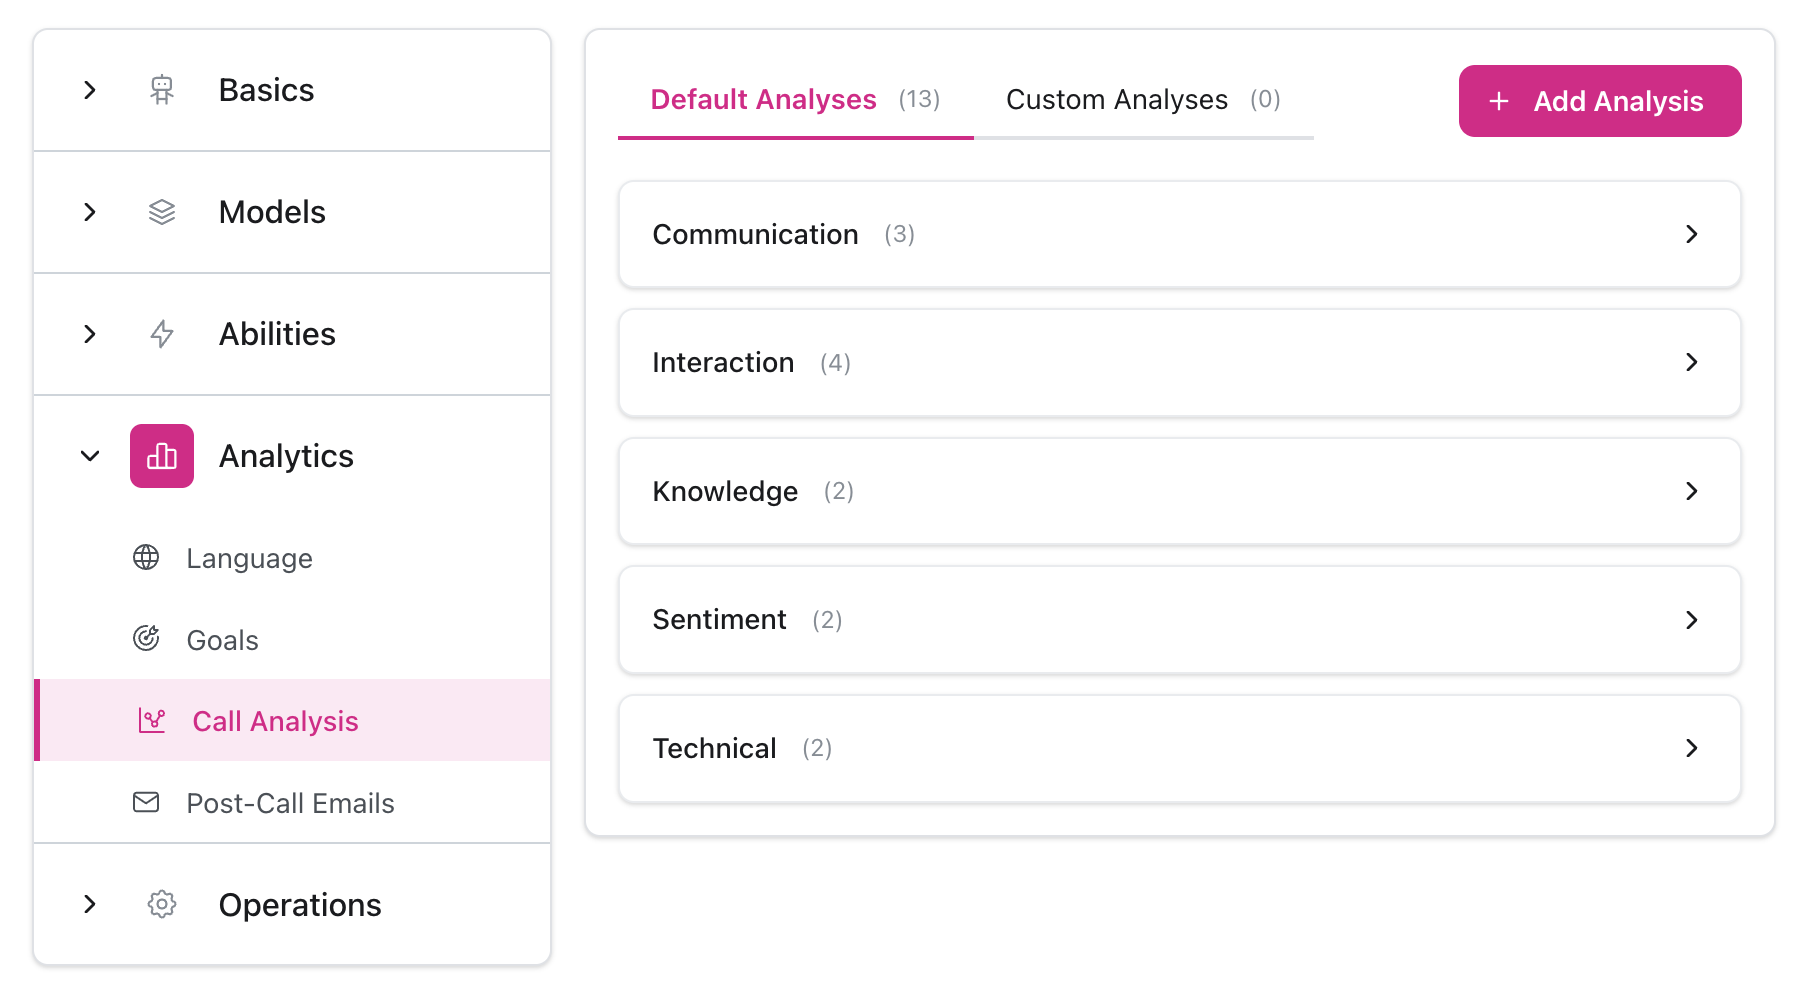Click the Basics robot icon
This screenshot has height=1002, width=1814.
click(x=161, y=90)
